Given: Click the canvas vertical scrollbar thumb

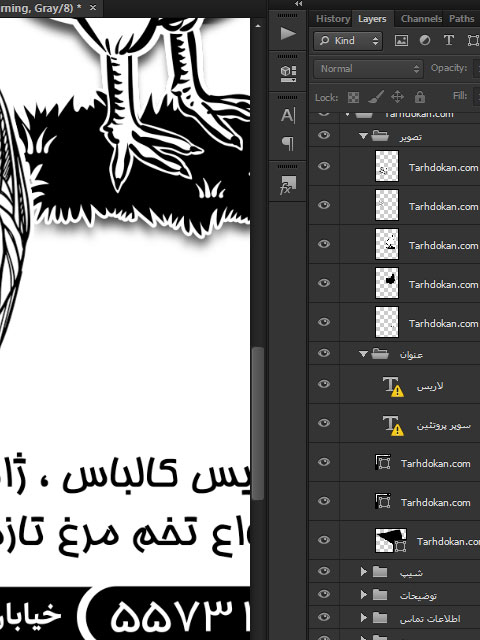Looking at the screenshot, I should tap(258, 423).
